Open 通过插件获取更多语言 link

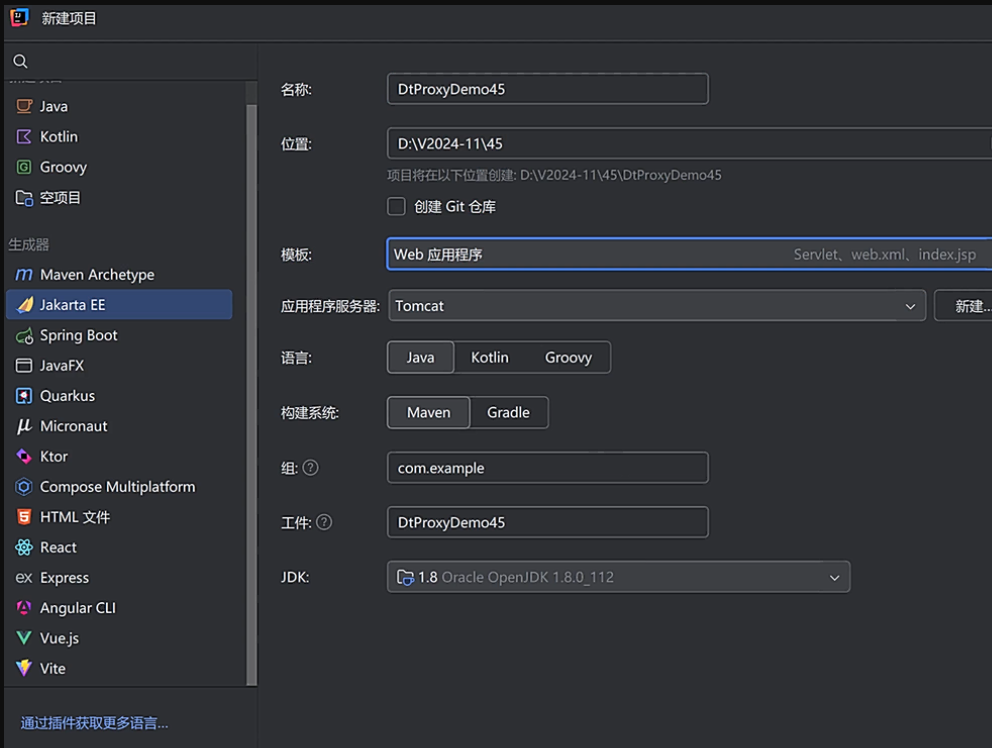pyautogui.click(x=94, y=723)
